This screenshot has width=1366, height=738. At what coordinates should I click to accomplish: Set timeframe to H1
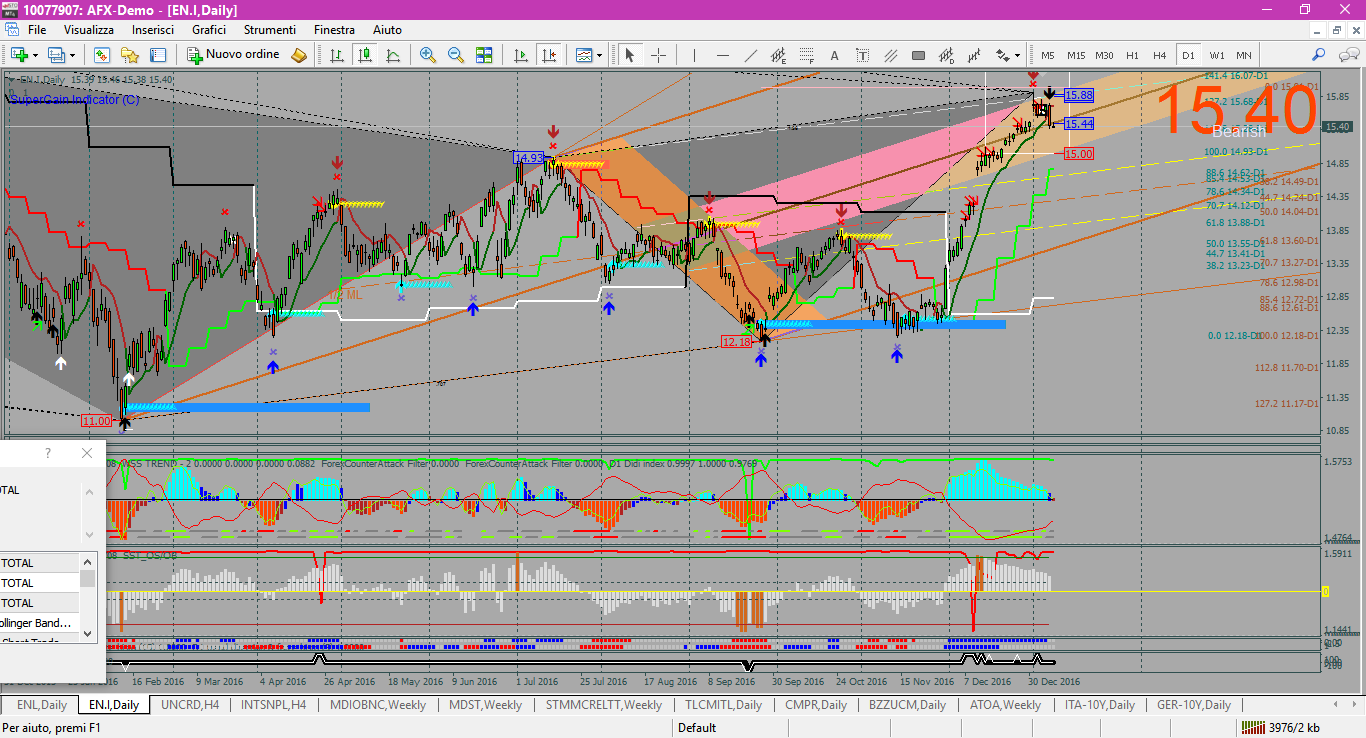pyautogui.click(x=1132, y=55)
